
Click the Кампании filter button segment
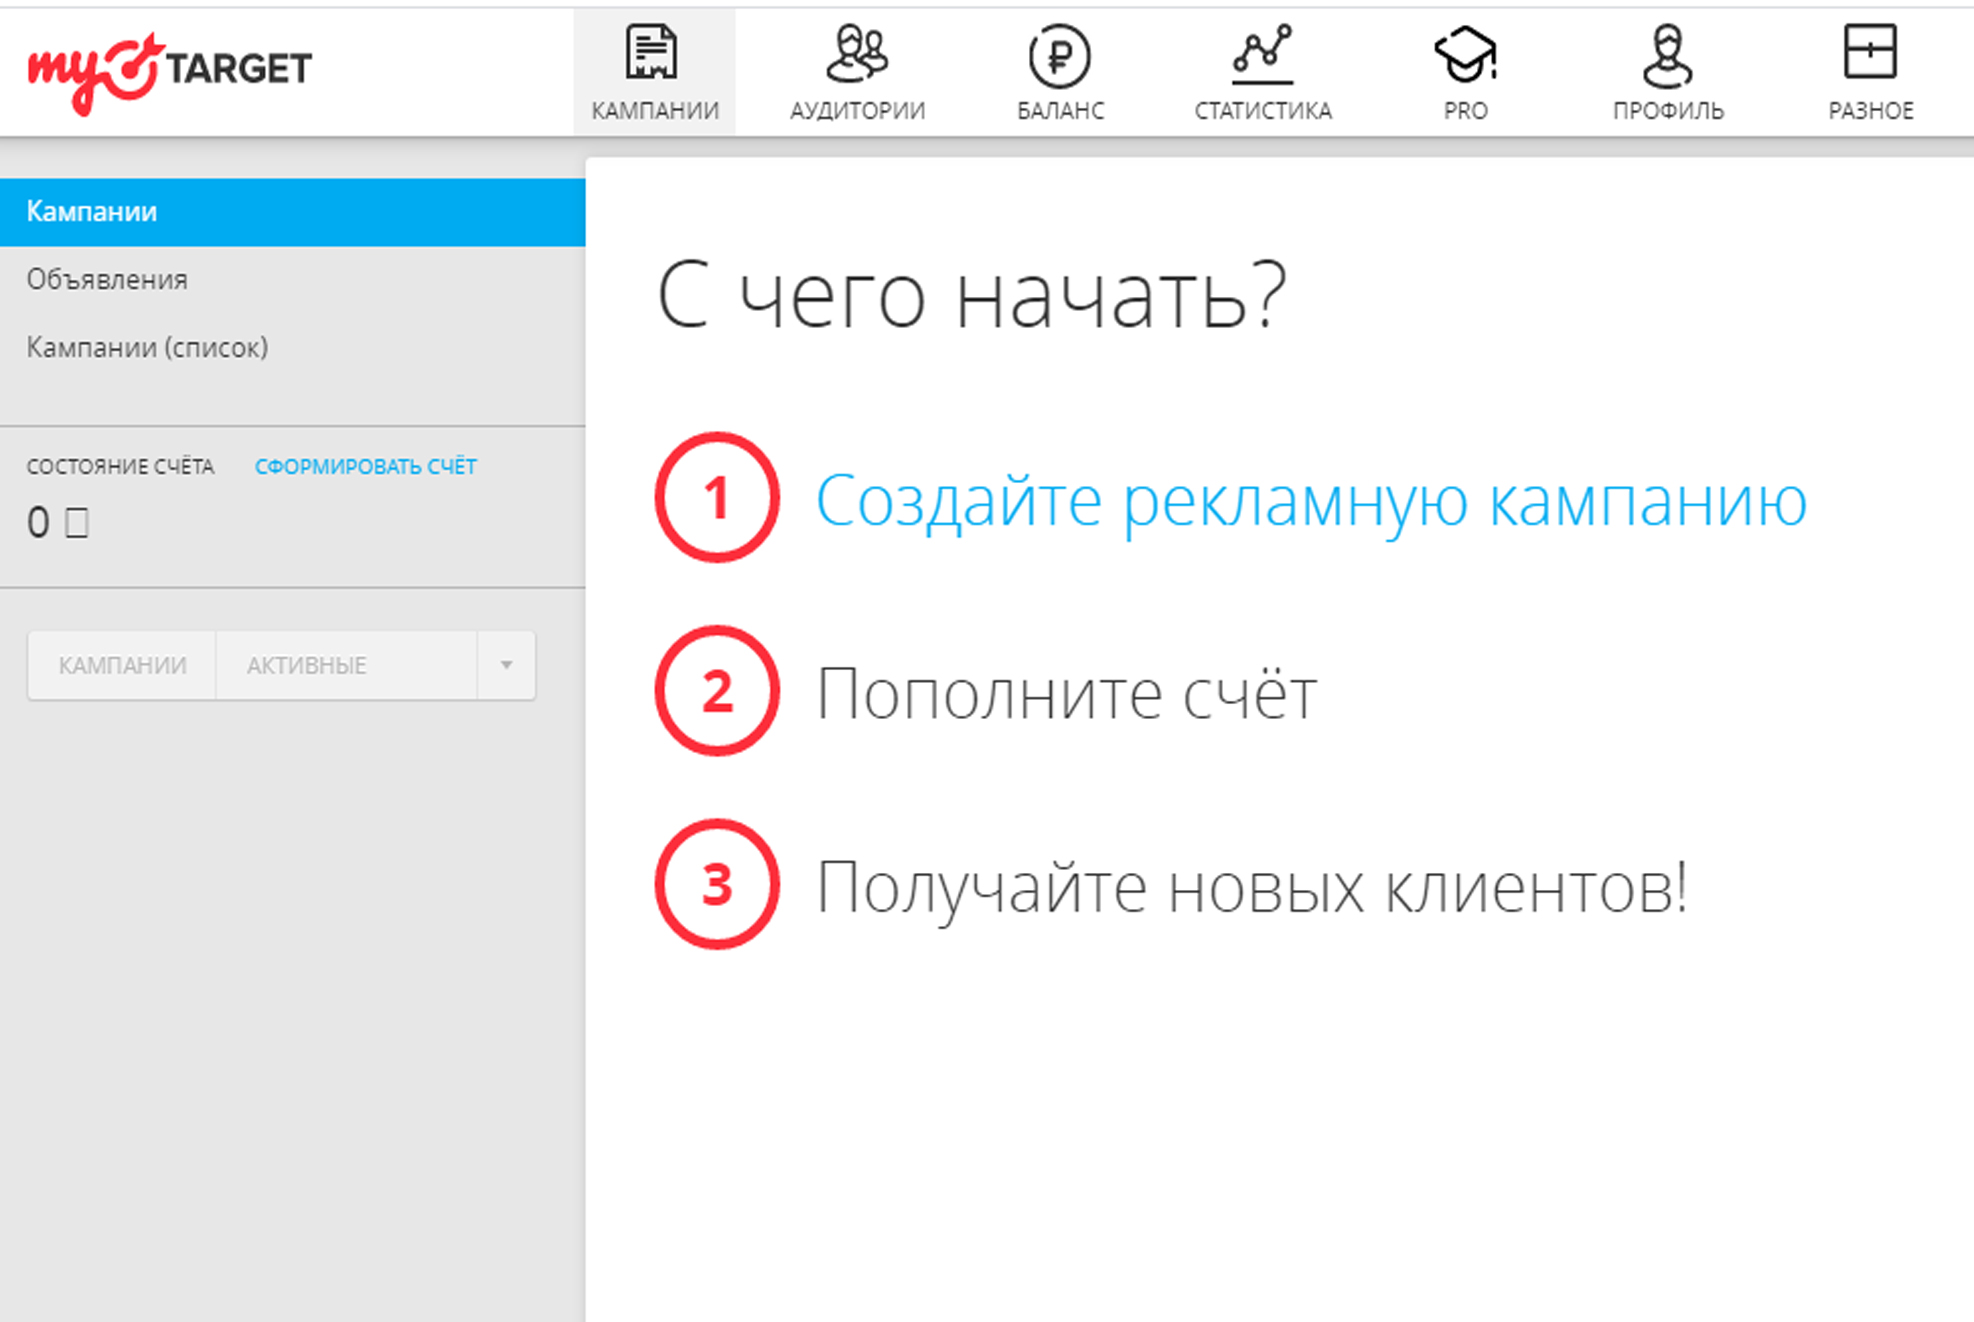pyautogui.click(x=122, y=665)
